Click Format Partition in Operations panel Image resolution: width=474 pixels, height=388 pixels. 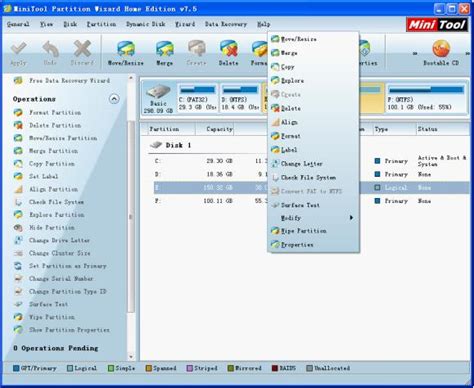(47, 113)
